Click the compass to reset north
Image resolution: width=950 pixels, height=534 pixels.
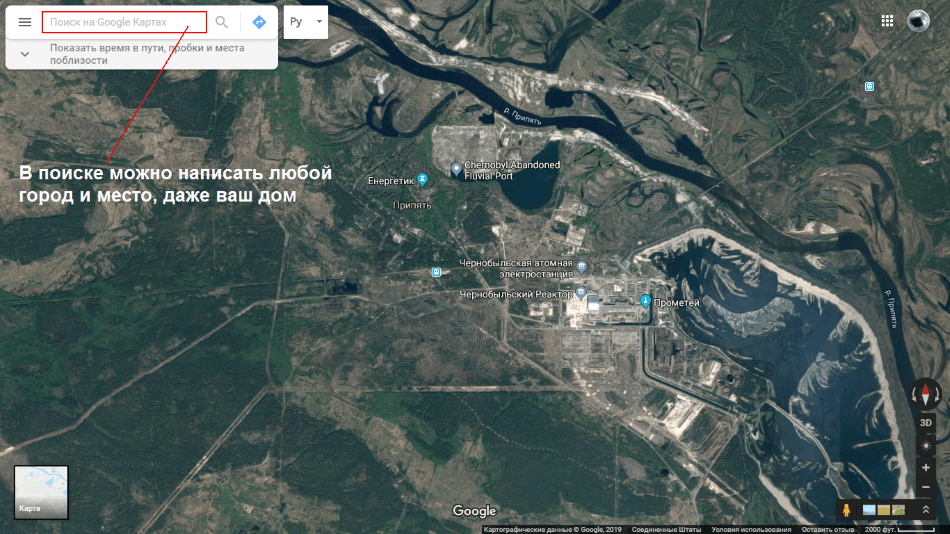[x=926, y=393]
